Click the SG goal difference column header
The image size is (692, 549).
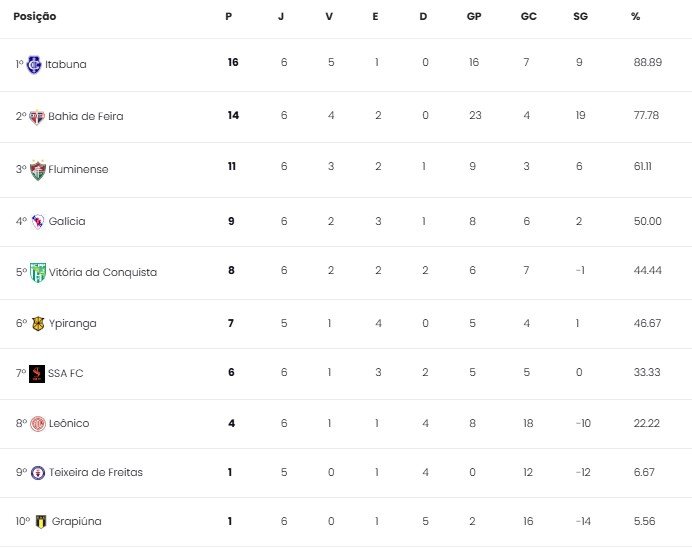[x=580, y=17]
